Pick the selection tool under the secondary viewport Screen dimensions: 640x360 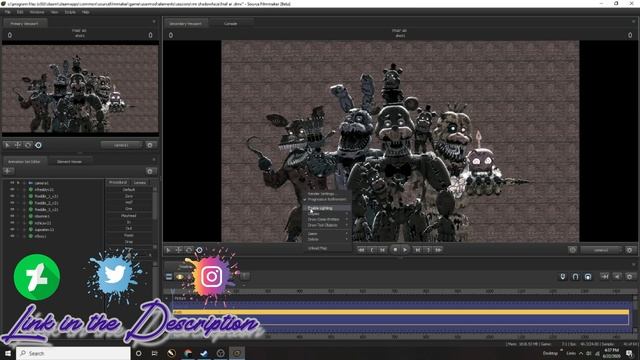click(x=168, y=250)
